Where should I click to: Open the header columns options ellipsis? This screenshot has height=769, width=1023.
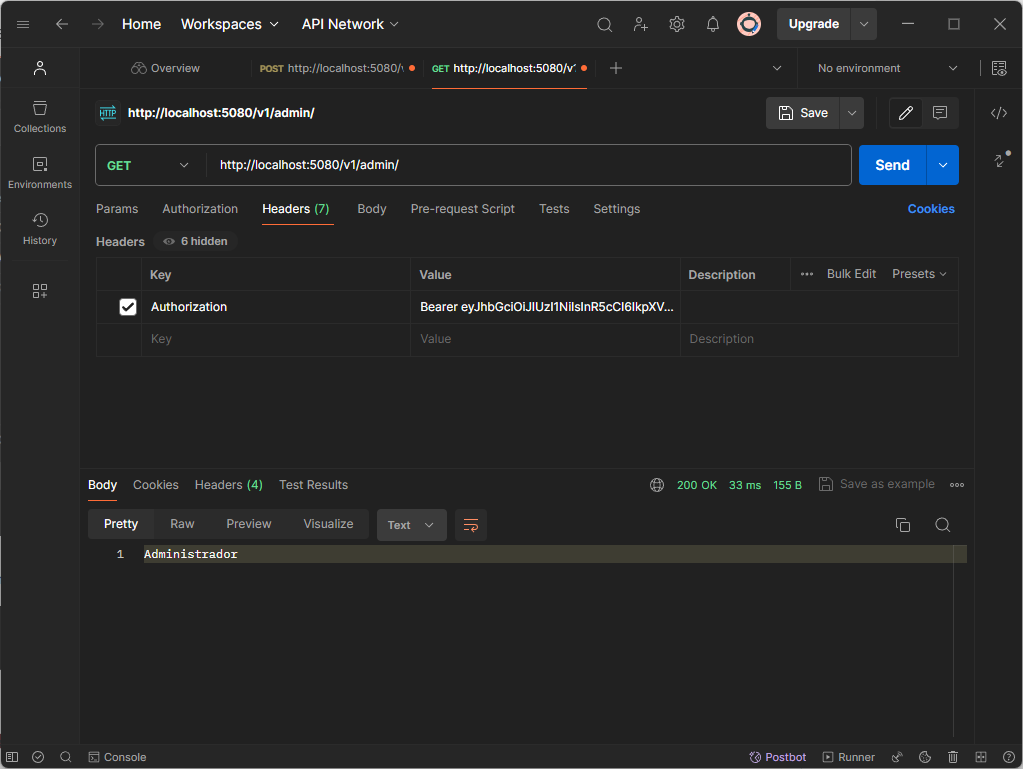pyautogui.click(x=807, y=275)
